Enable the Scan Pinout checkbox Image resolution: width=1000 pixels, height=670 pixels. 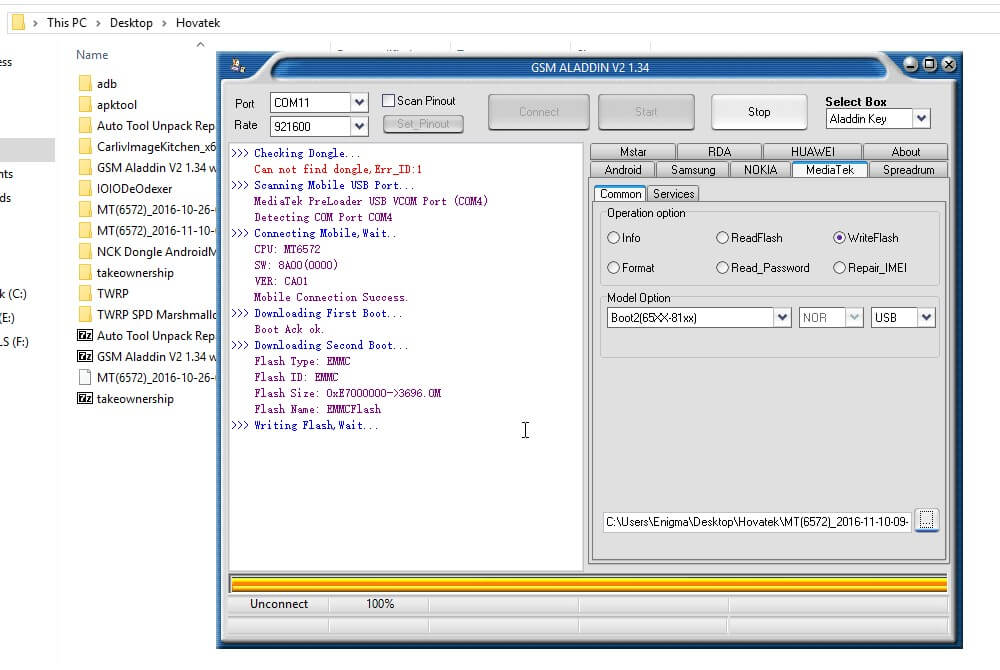pyautogui.click(x=389, y=101)
